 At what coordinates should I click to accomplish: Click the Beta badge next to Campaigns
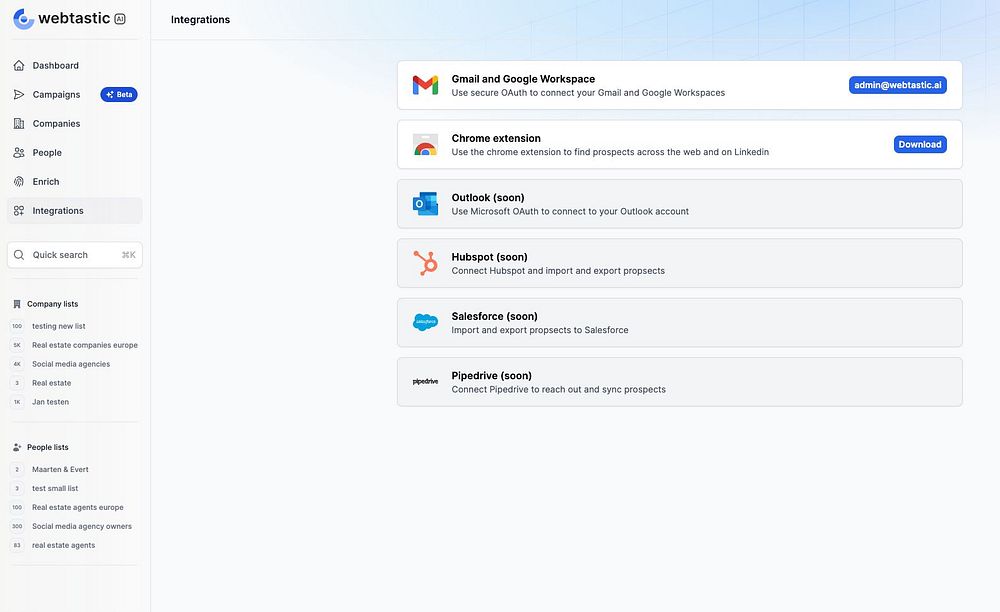[x=119, y=94]
